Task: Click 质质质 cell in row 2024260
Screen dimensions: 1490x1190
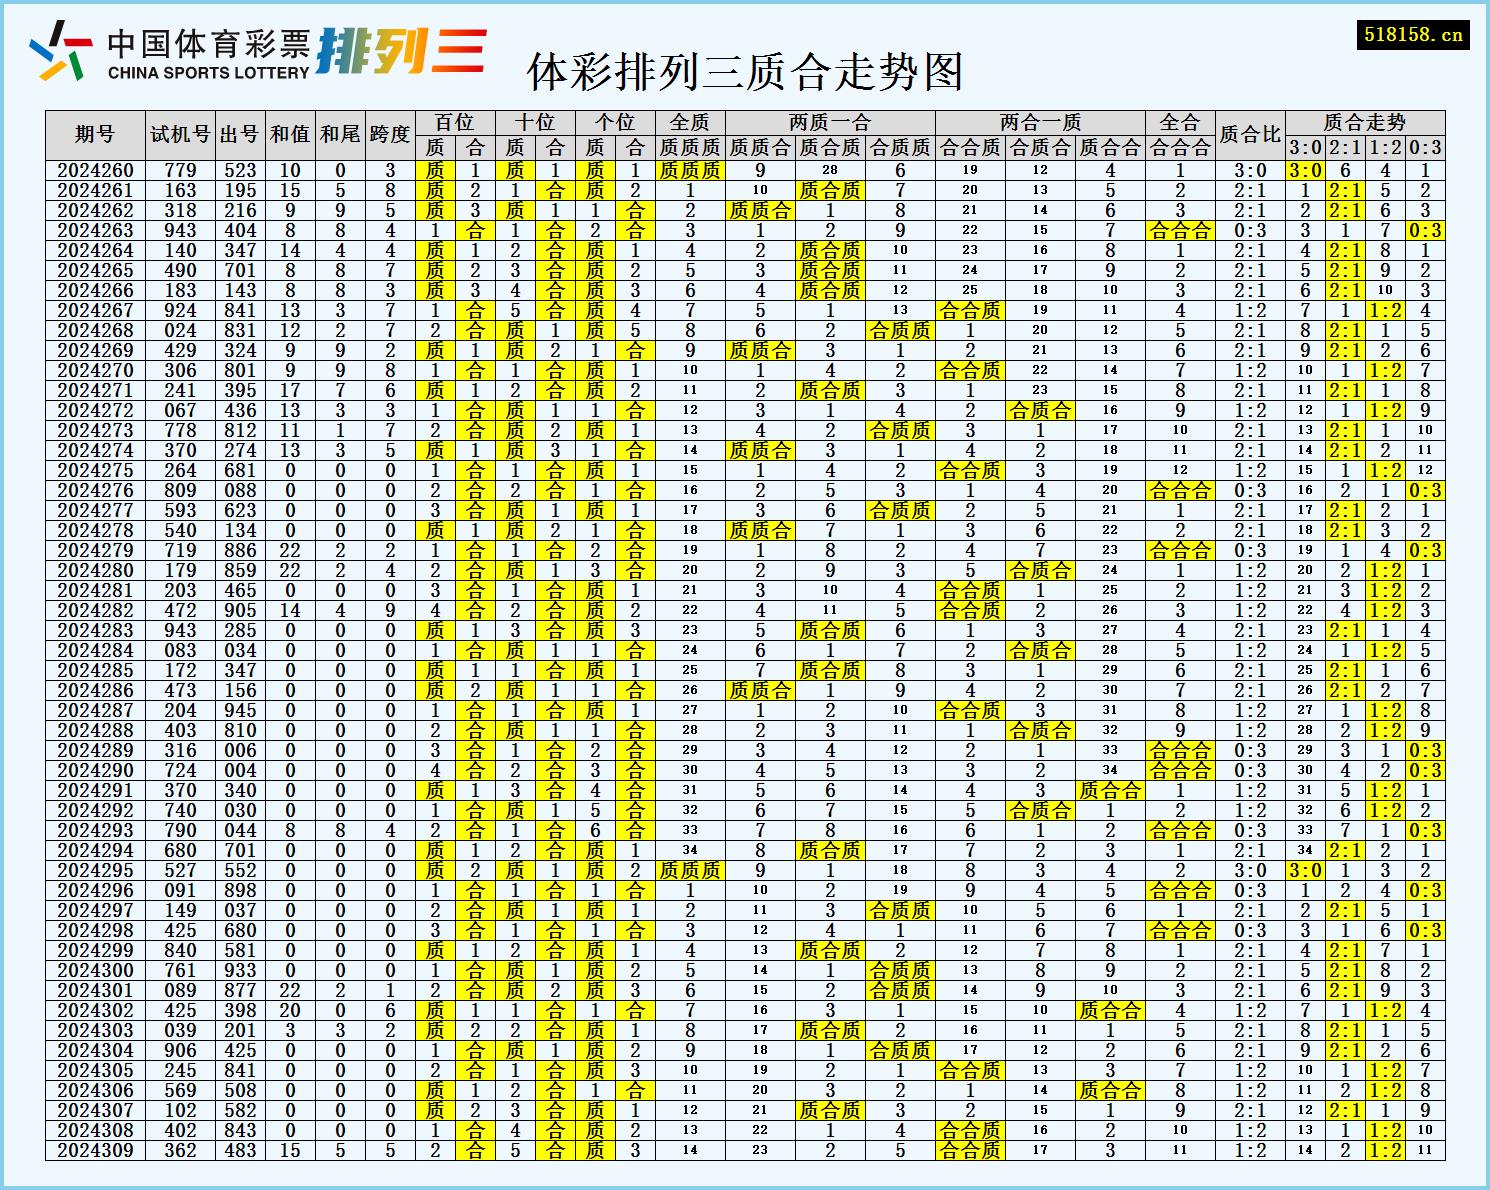Action: (x=690, y=170)
